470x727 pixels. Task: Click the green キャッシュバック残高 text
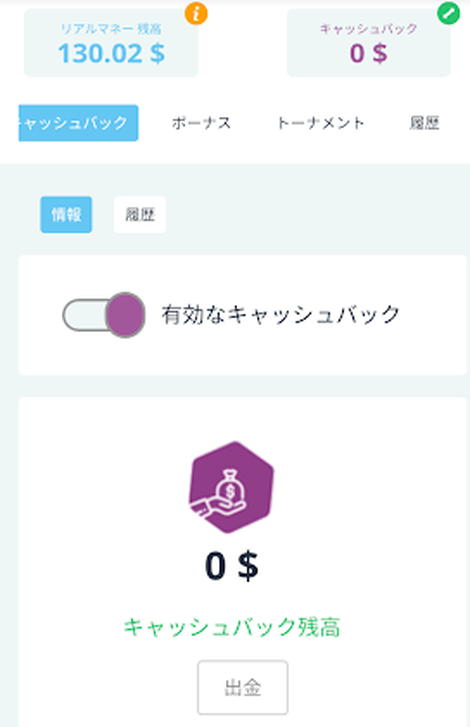coord(232,627)
